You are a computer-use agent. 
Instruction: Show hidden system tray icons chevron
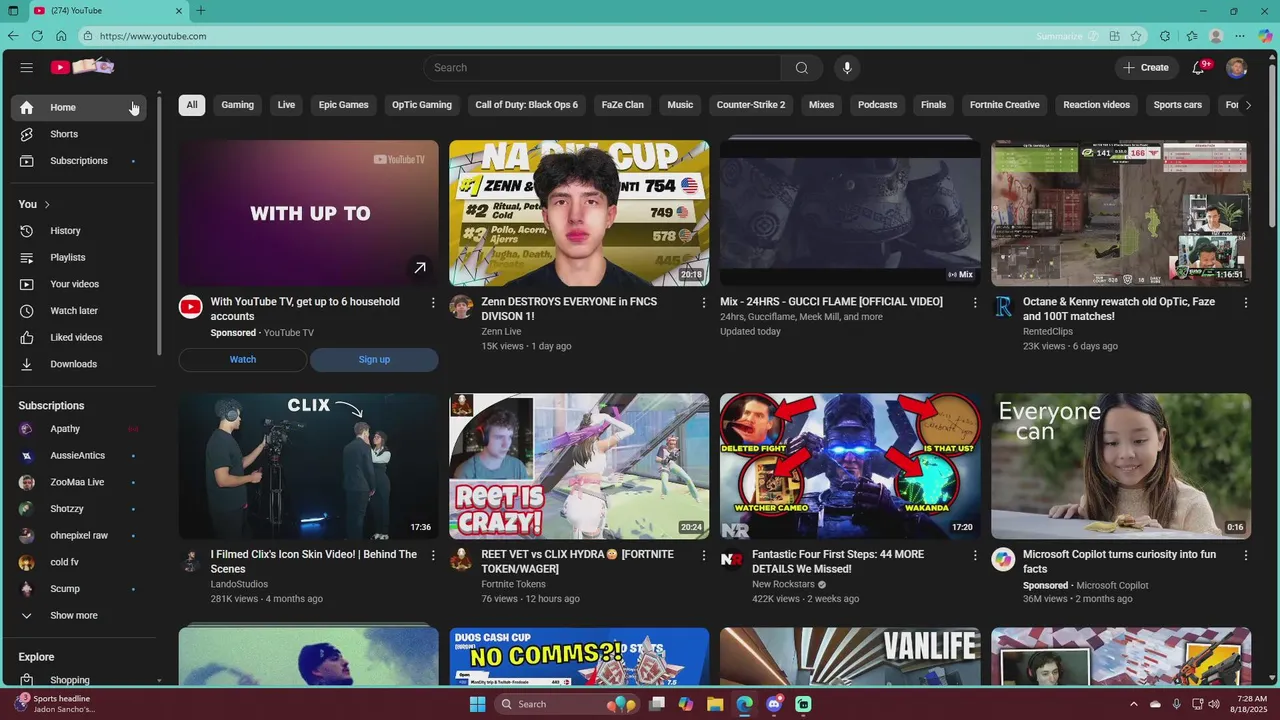click(1134, 704)
